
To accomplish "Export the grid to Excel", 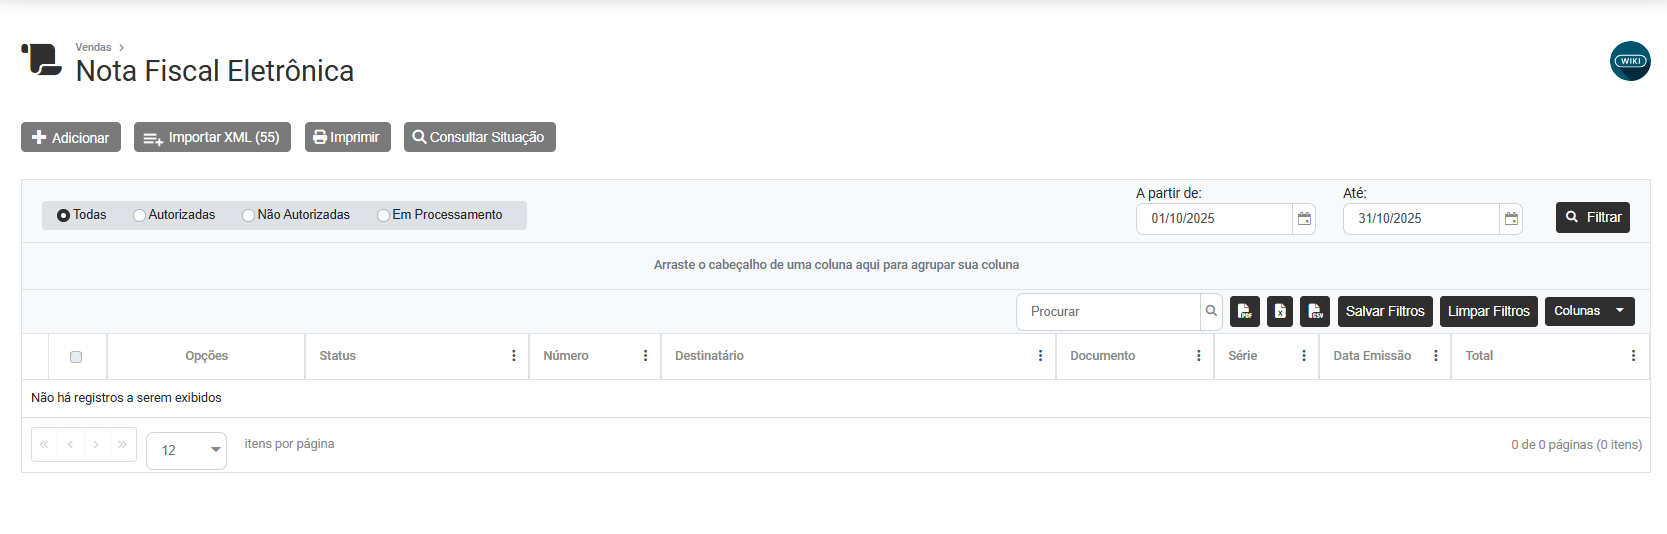I will tap(1280, 312).
